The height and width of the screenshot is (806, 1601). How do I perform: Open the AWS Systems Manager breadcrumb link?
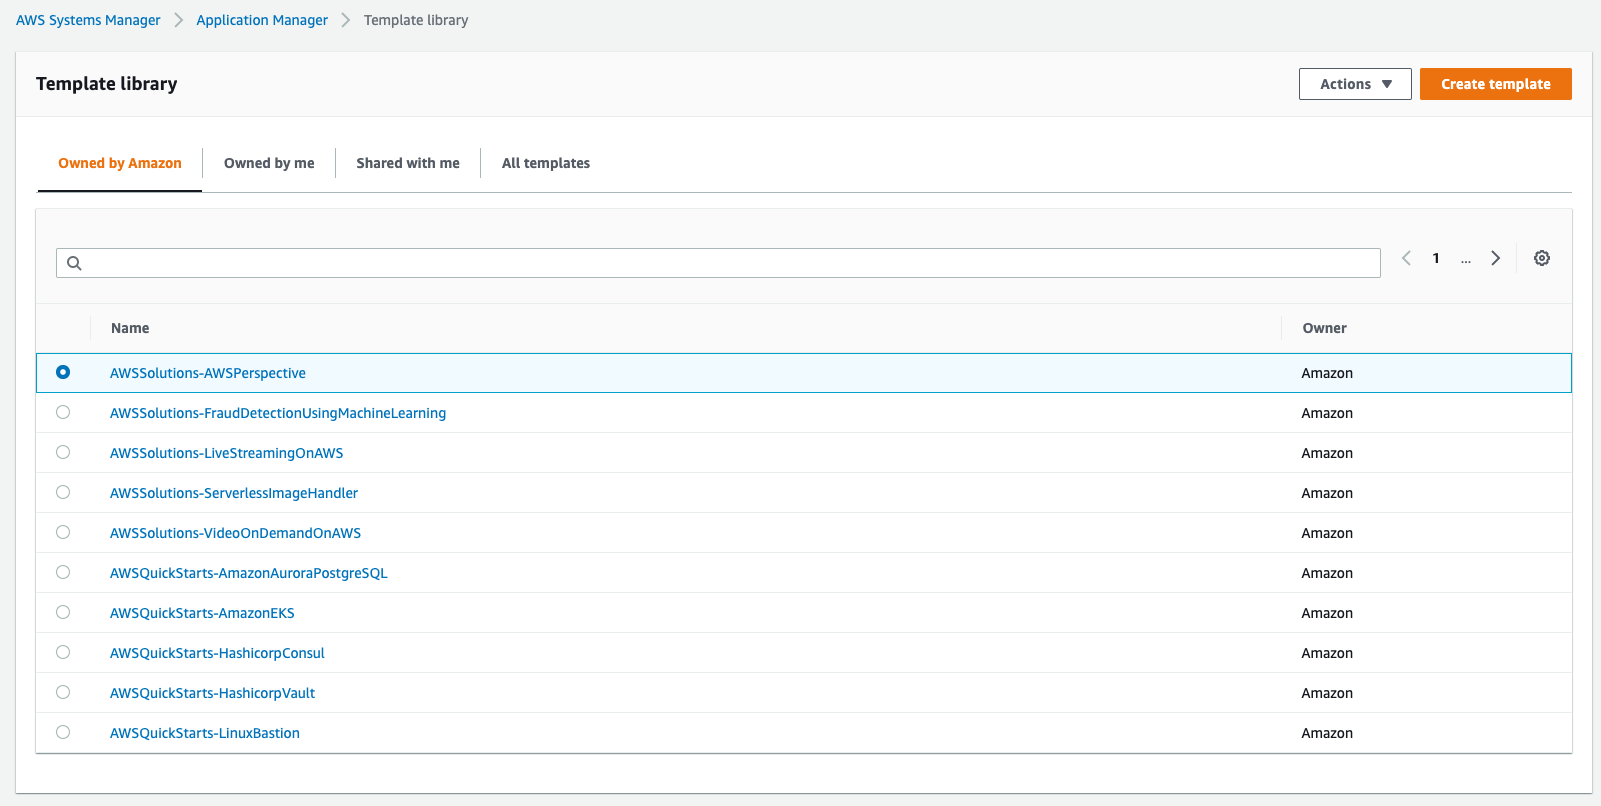point(88,20)
